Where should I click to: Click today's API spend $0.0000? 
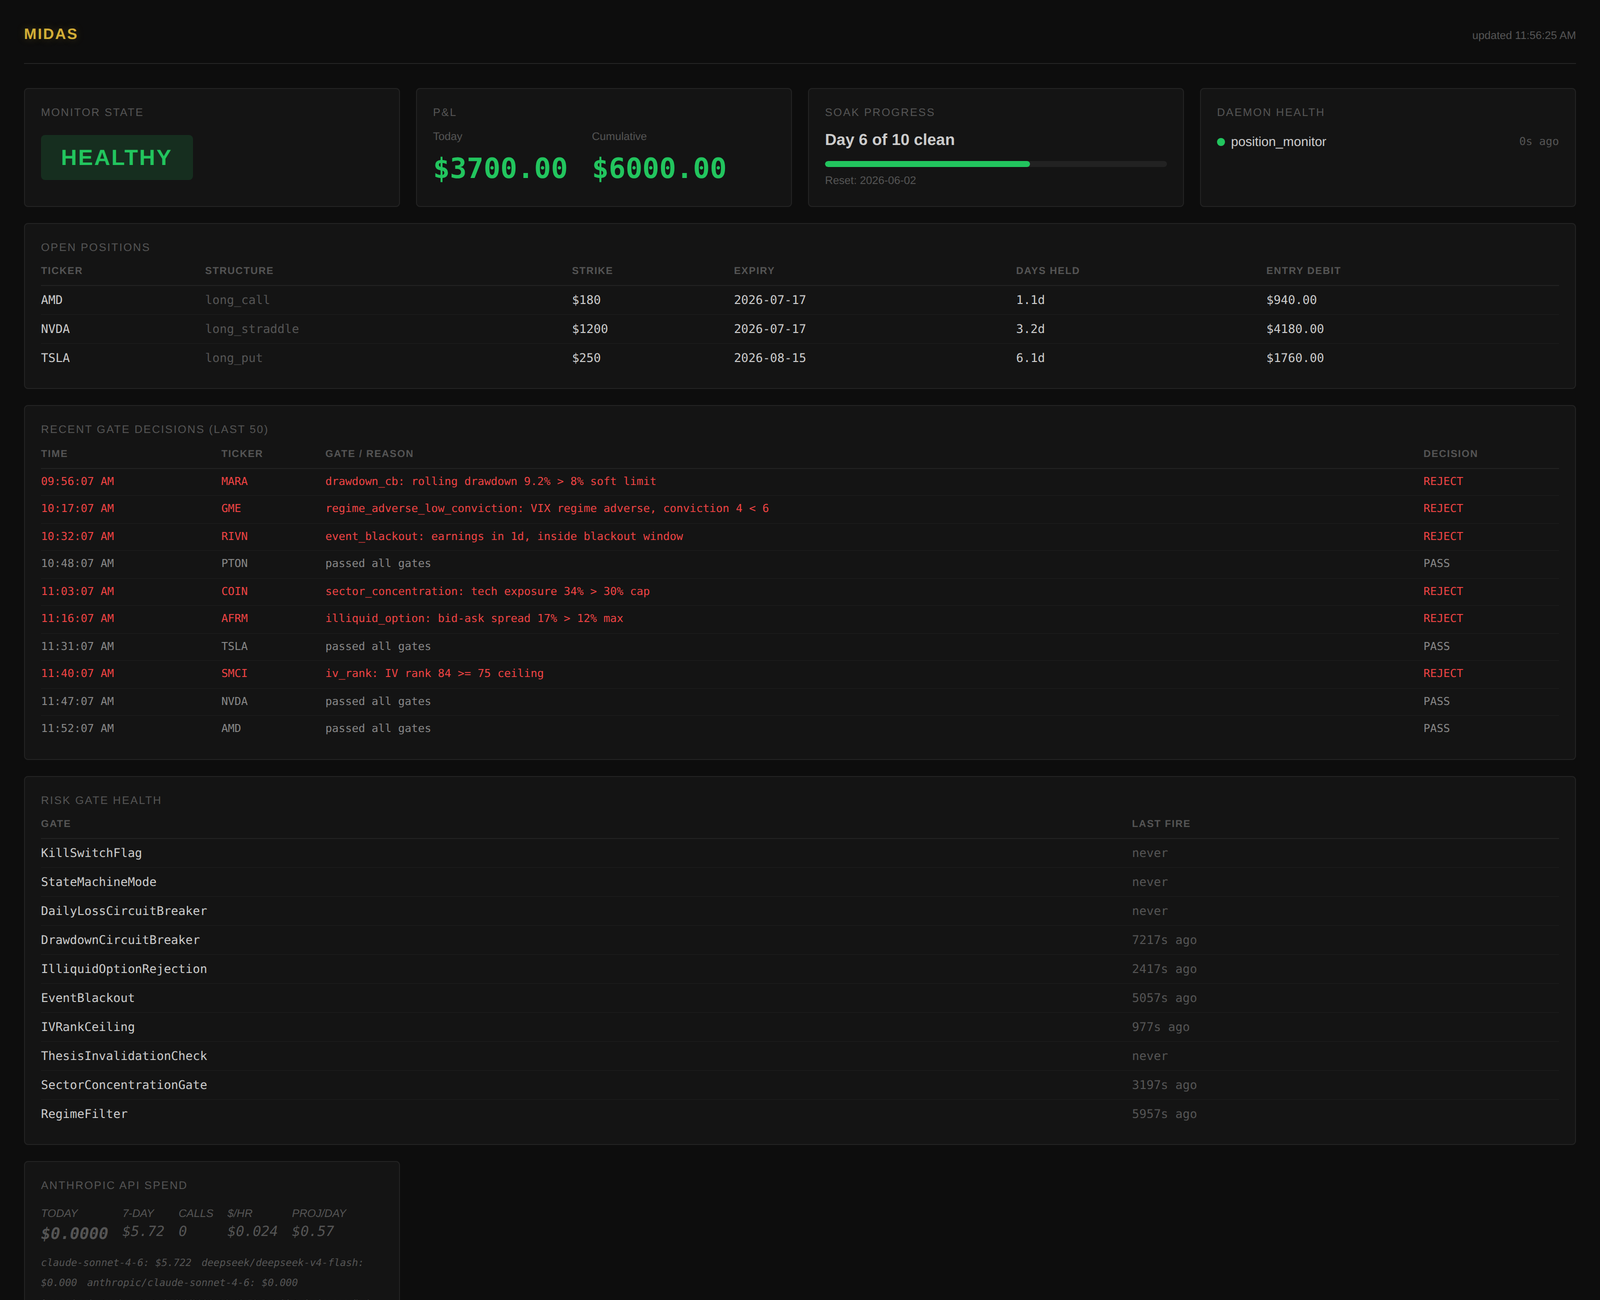coord(74,1234)
